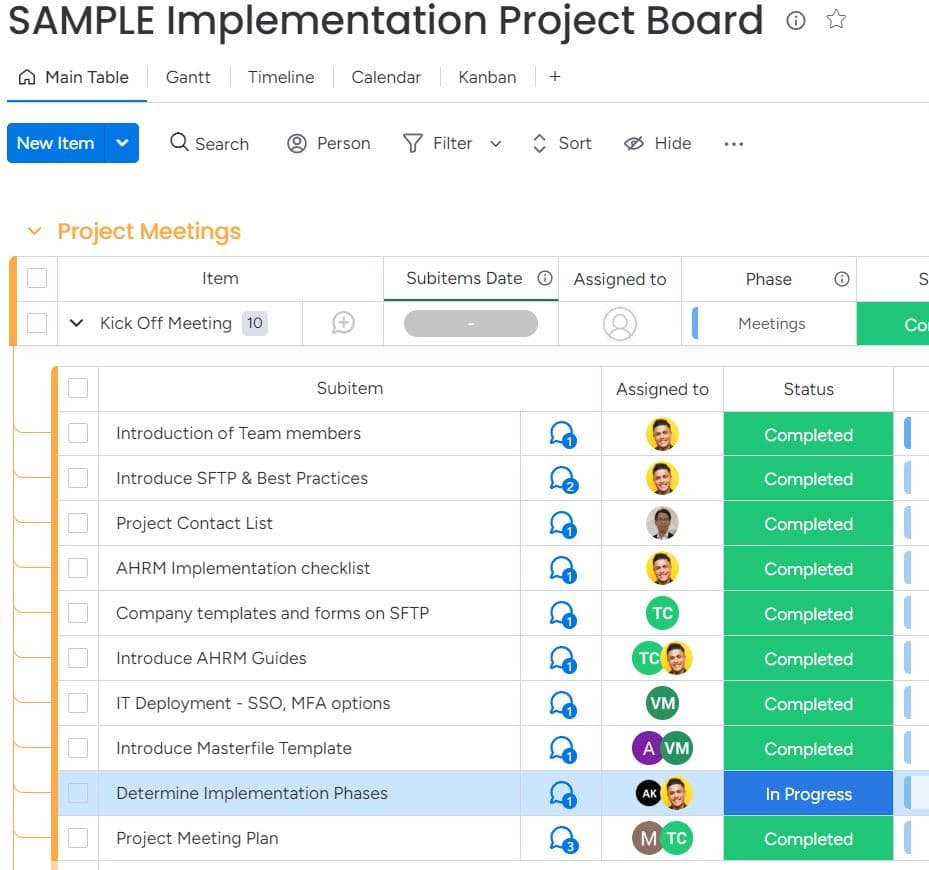Screen dimensions: 929x870
Task: Filter items by Person
Action: [x=329, y=143]
